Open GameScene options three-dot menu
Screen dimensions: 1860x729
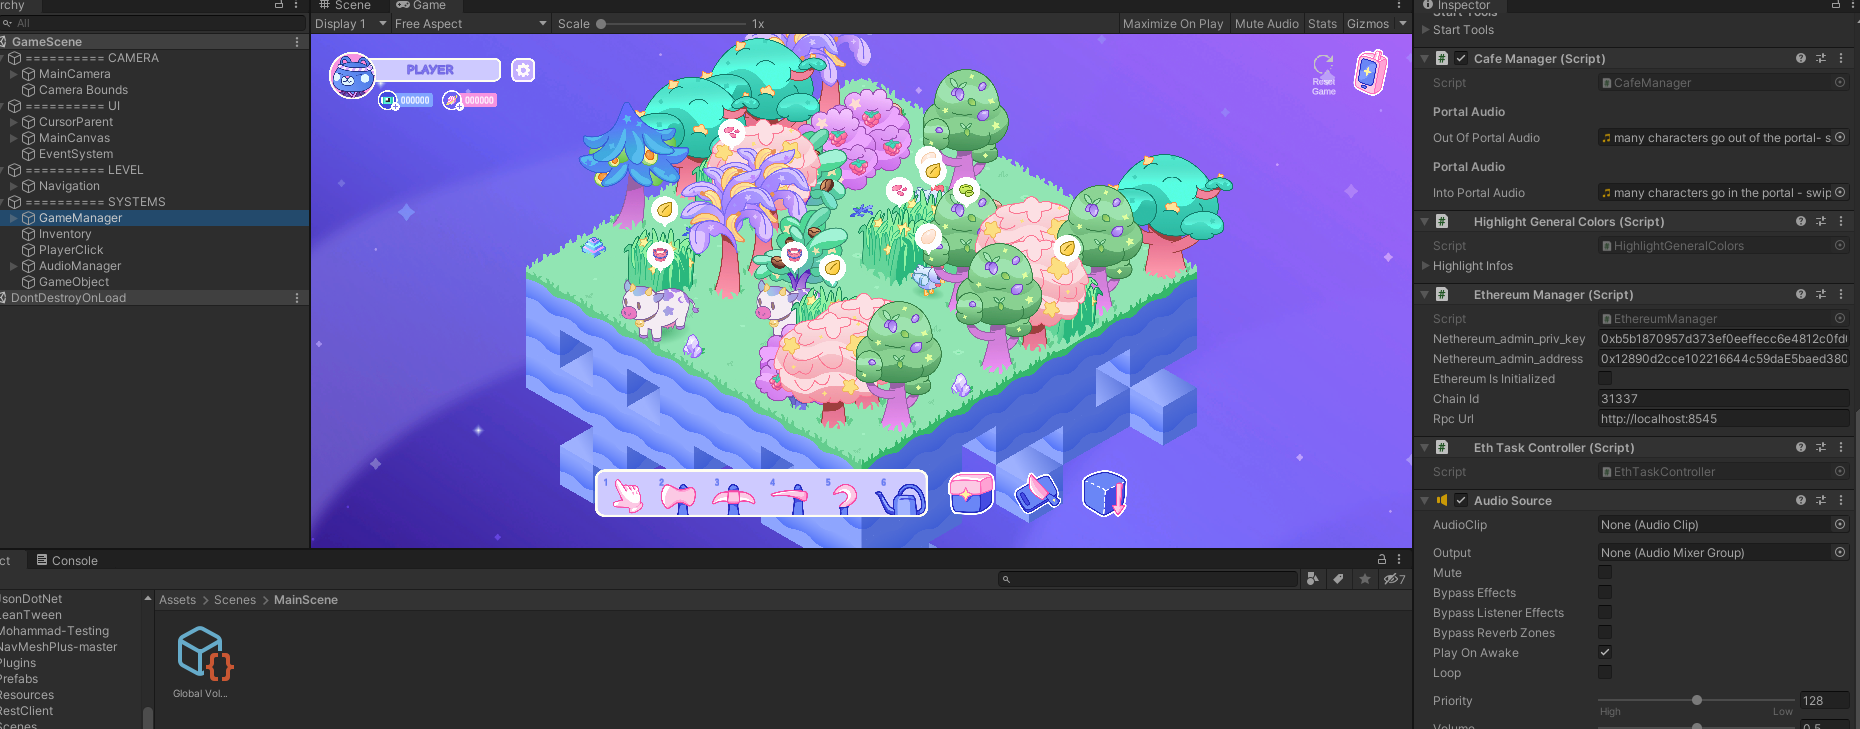coord(297,42)
